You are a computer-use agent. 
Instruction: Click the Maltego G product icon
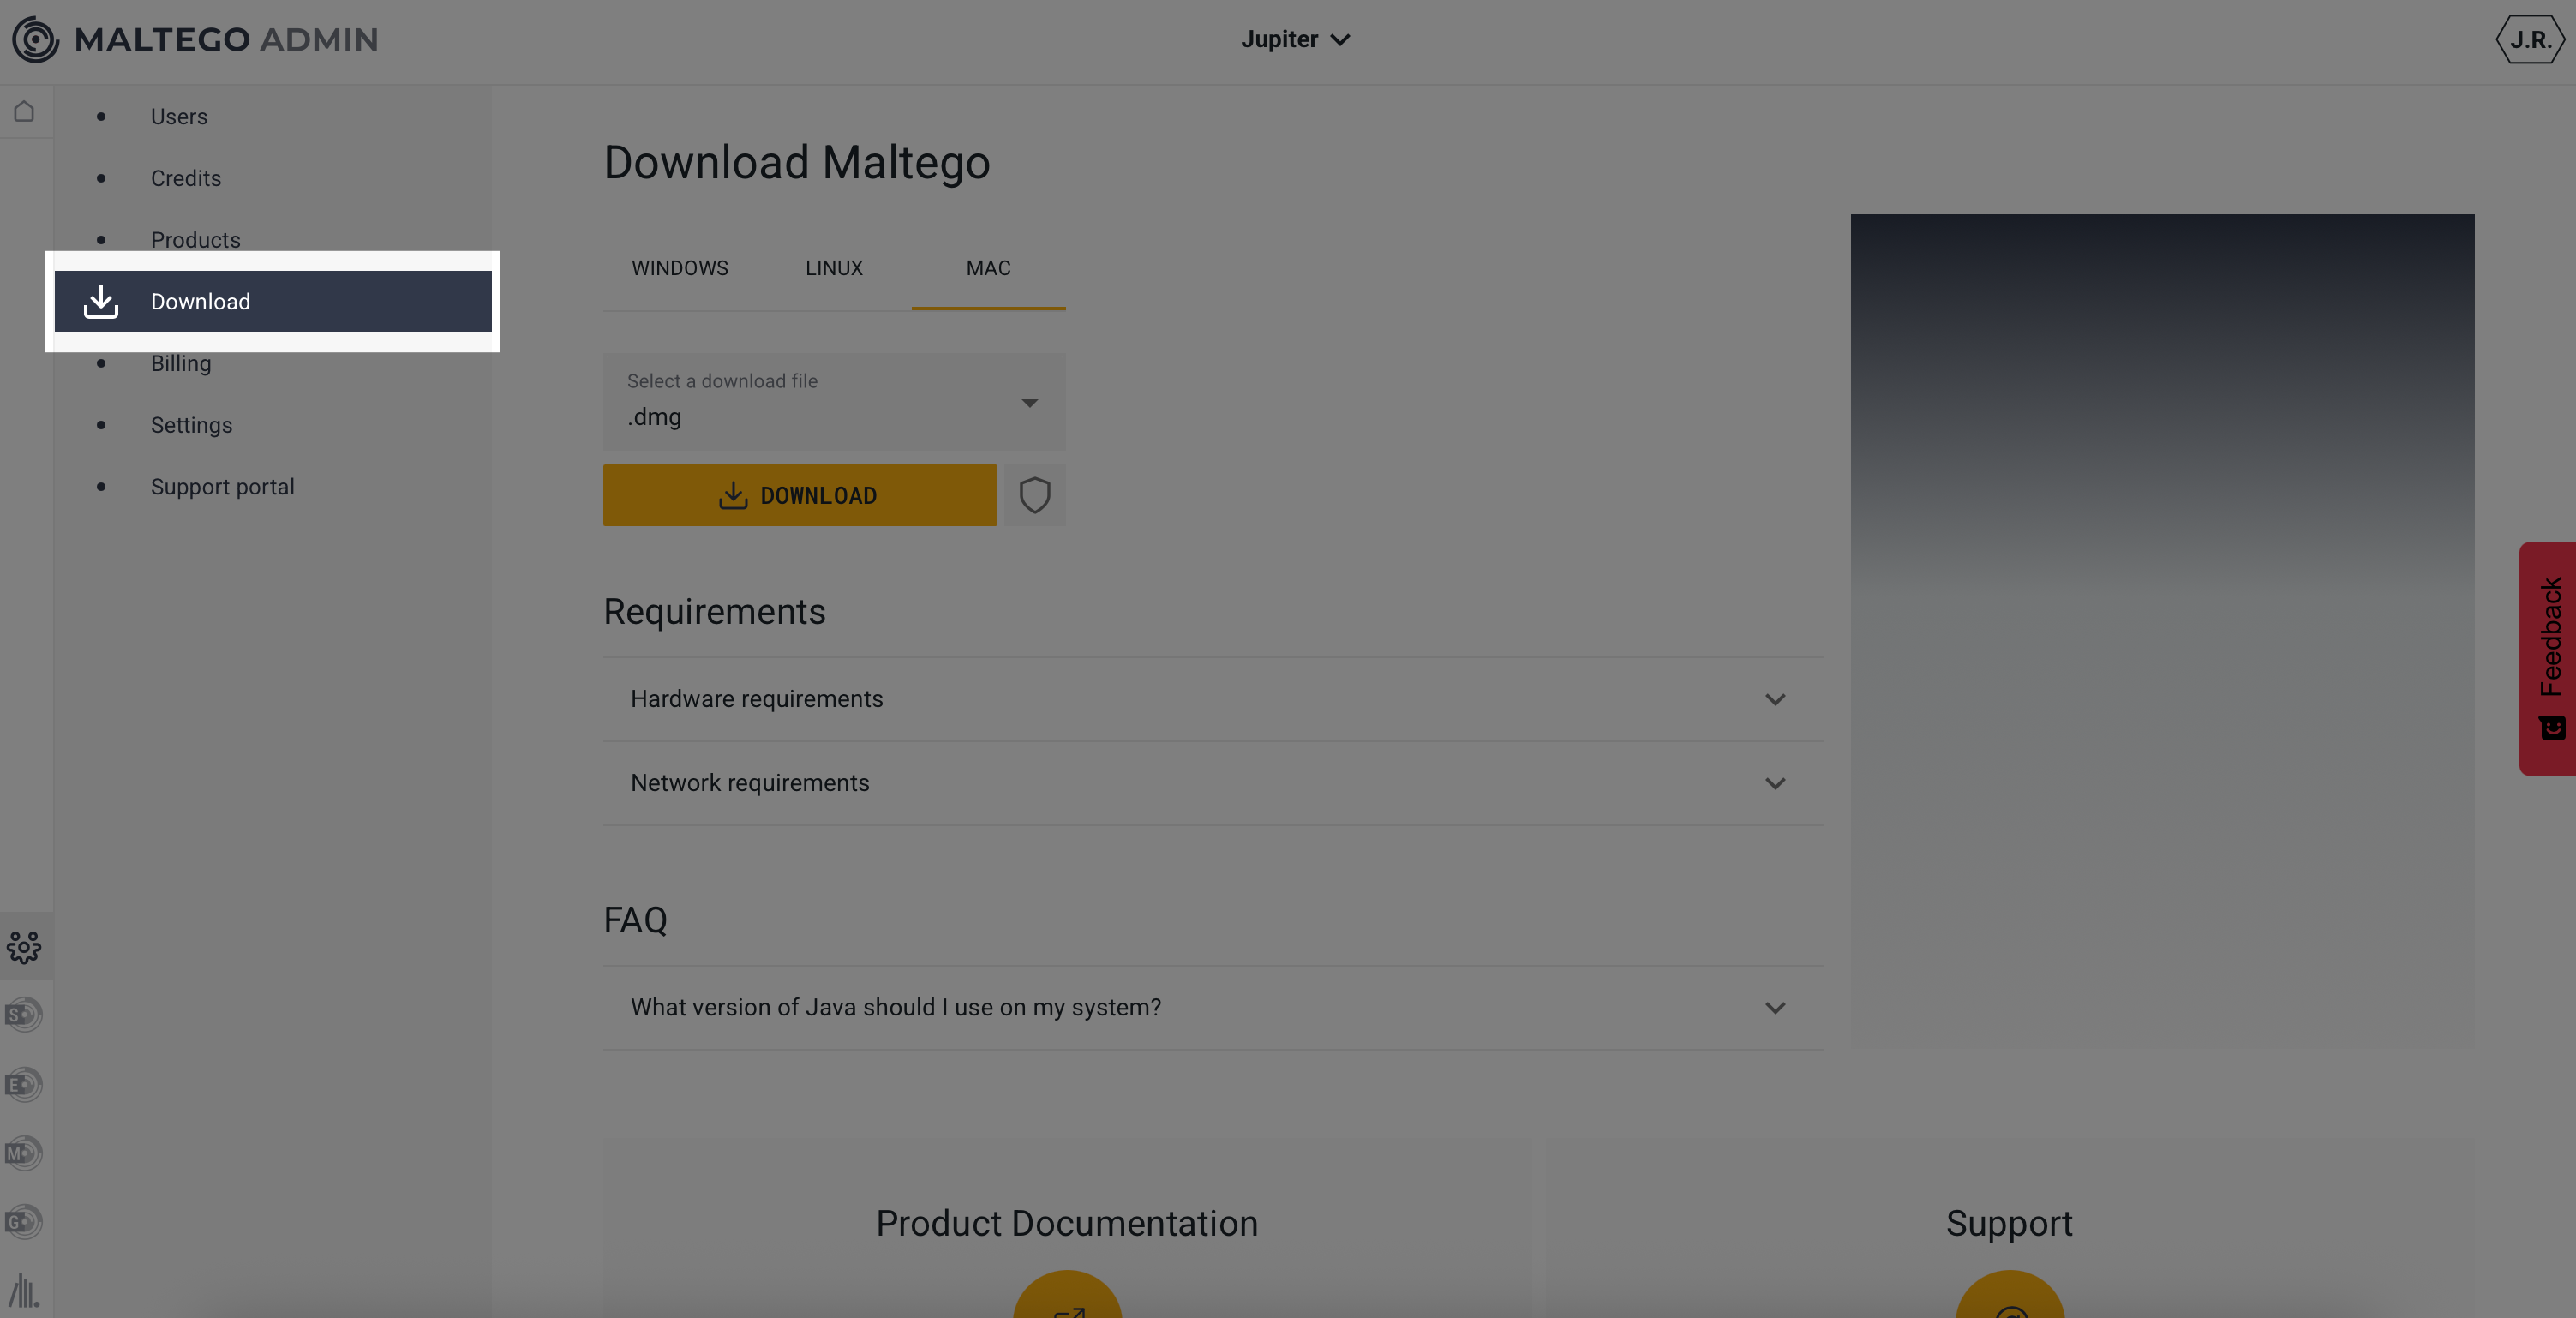pos(24,1221)
